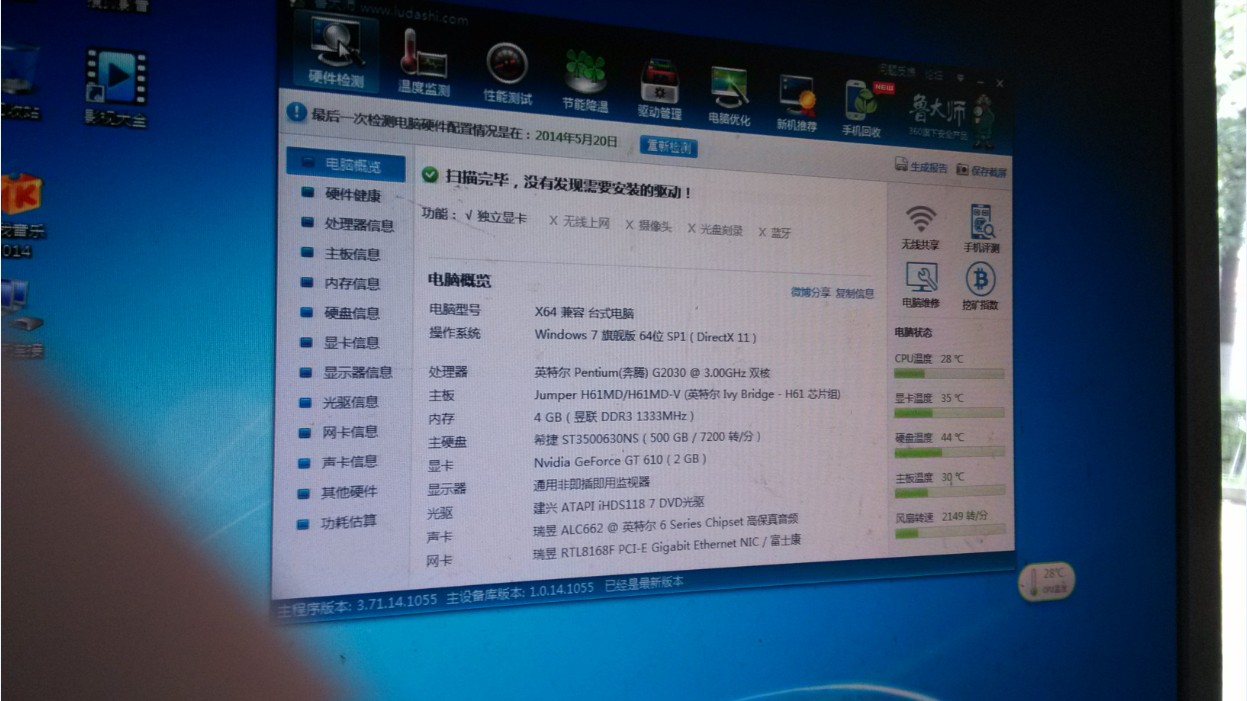The height and width of the screenshot is (701, 1247).
Task: Select 电脑概览 in the sidebar
Action: (x=346, y=165)
